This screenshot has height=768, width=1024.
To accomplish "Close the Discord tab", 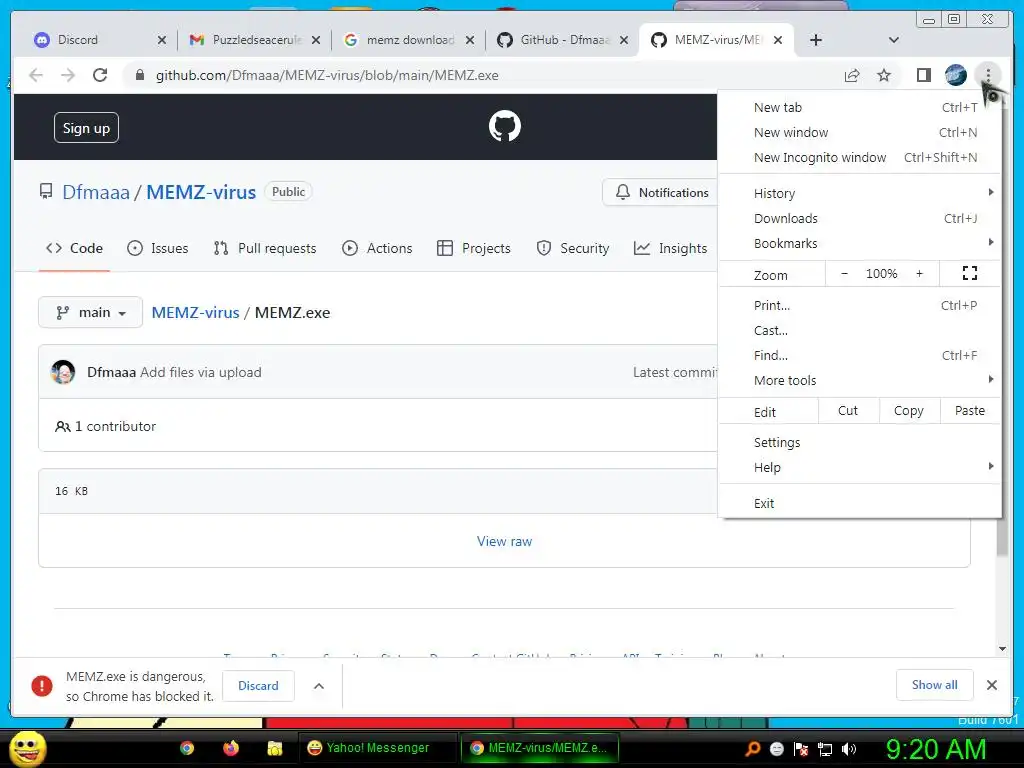I will click(162, 40).
